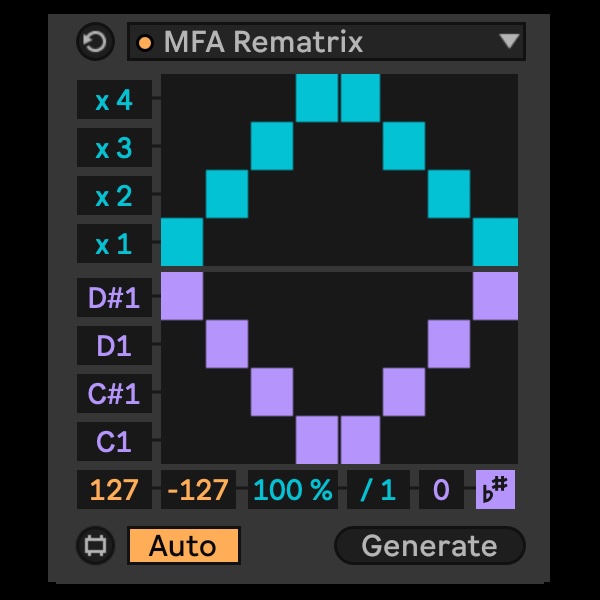Click the x 1 multiplier label
The image size is (600, 600).
click(x=114, y=243)
